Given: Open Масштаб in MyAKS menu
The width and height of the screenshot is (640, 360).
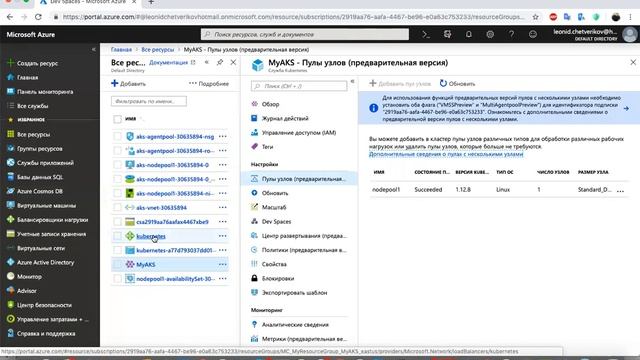Looking at the screenshot, I should tap(274, 207).
